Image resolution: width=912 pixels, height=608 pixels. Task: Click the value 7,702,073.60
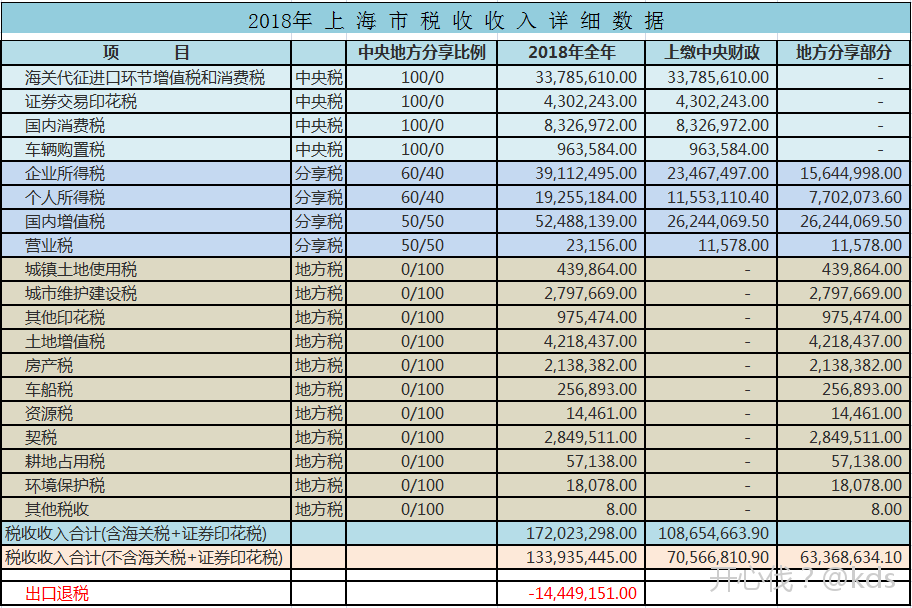click(x=855, y=197)
